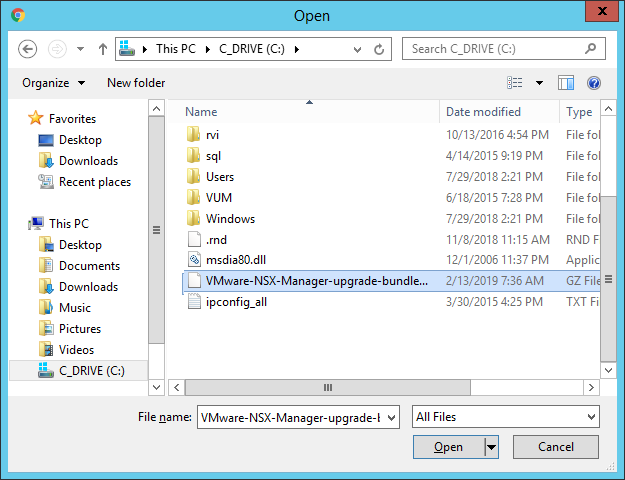Select the VUM folder icon
This screenshot has height=480, width=625.
(x=193, y=197)
